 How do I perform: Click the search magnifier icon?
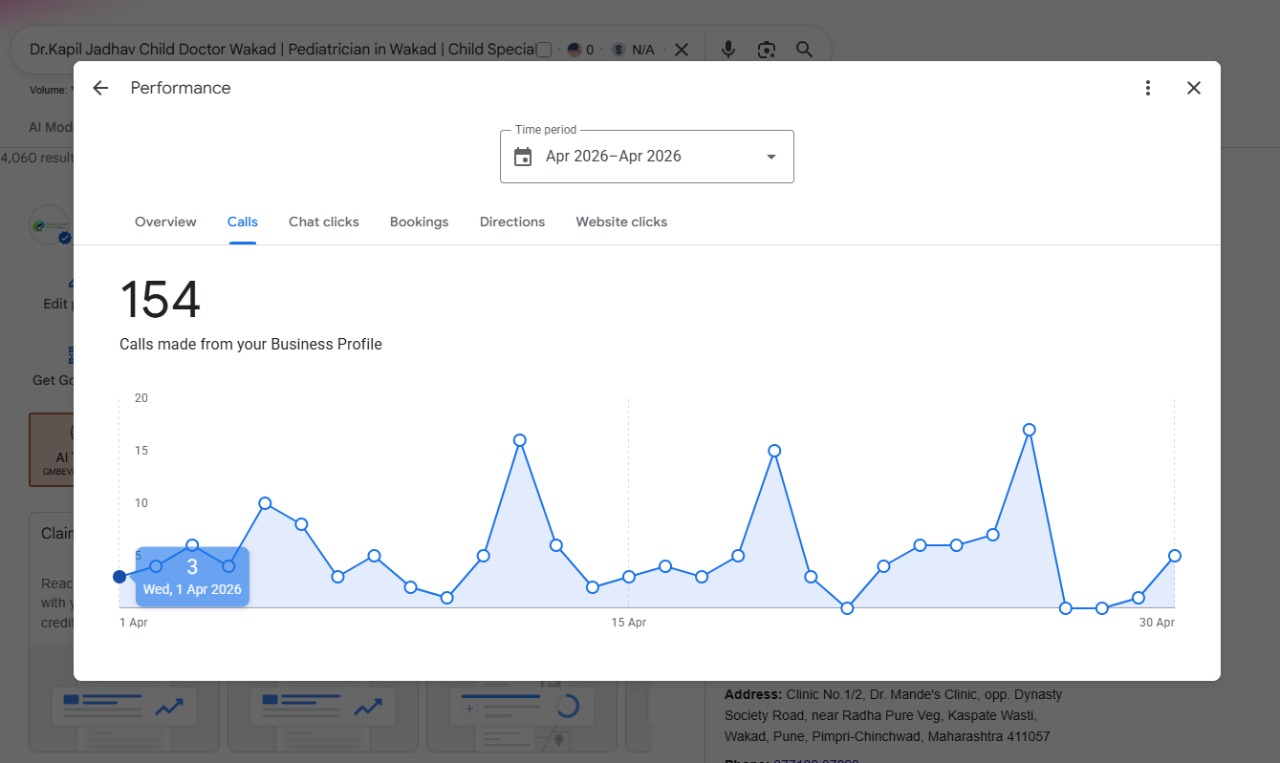click(x=804, y=49)
